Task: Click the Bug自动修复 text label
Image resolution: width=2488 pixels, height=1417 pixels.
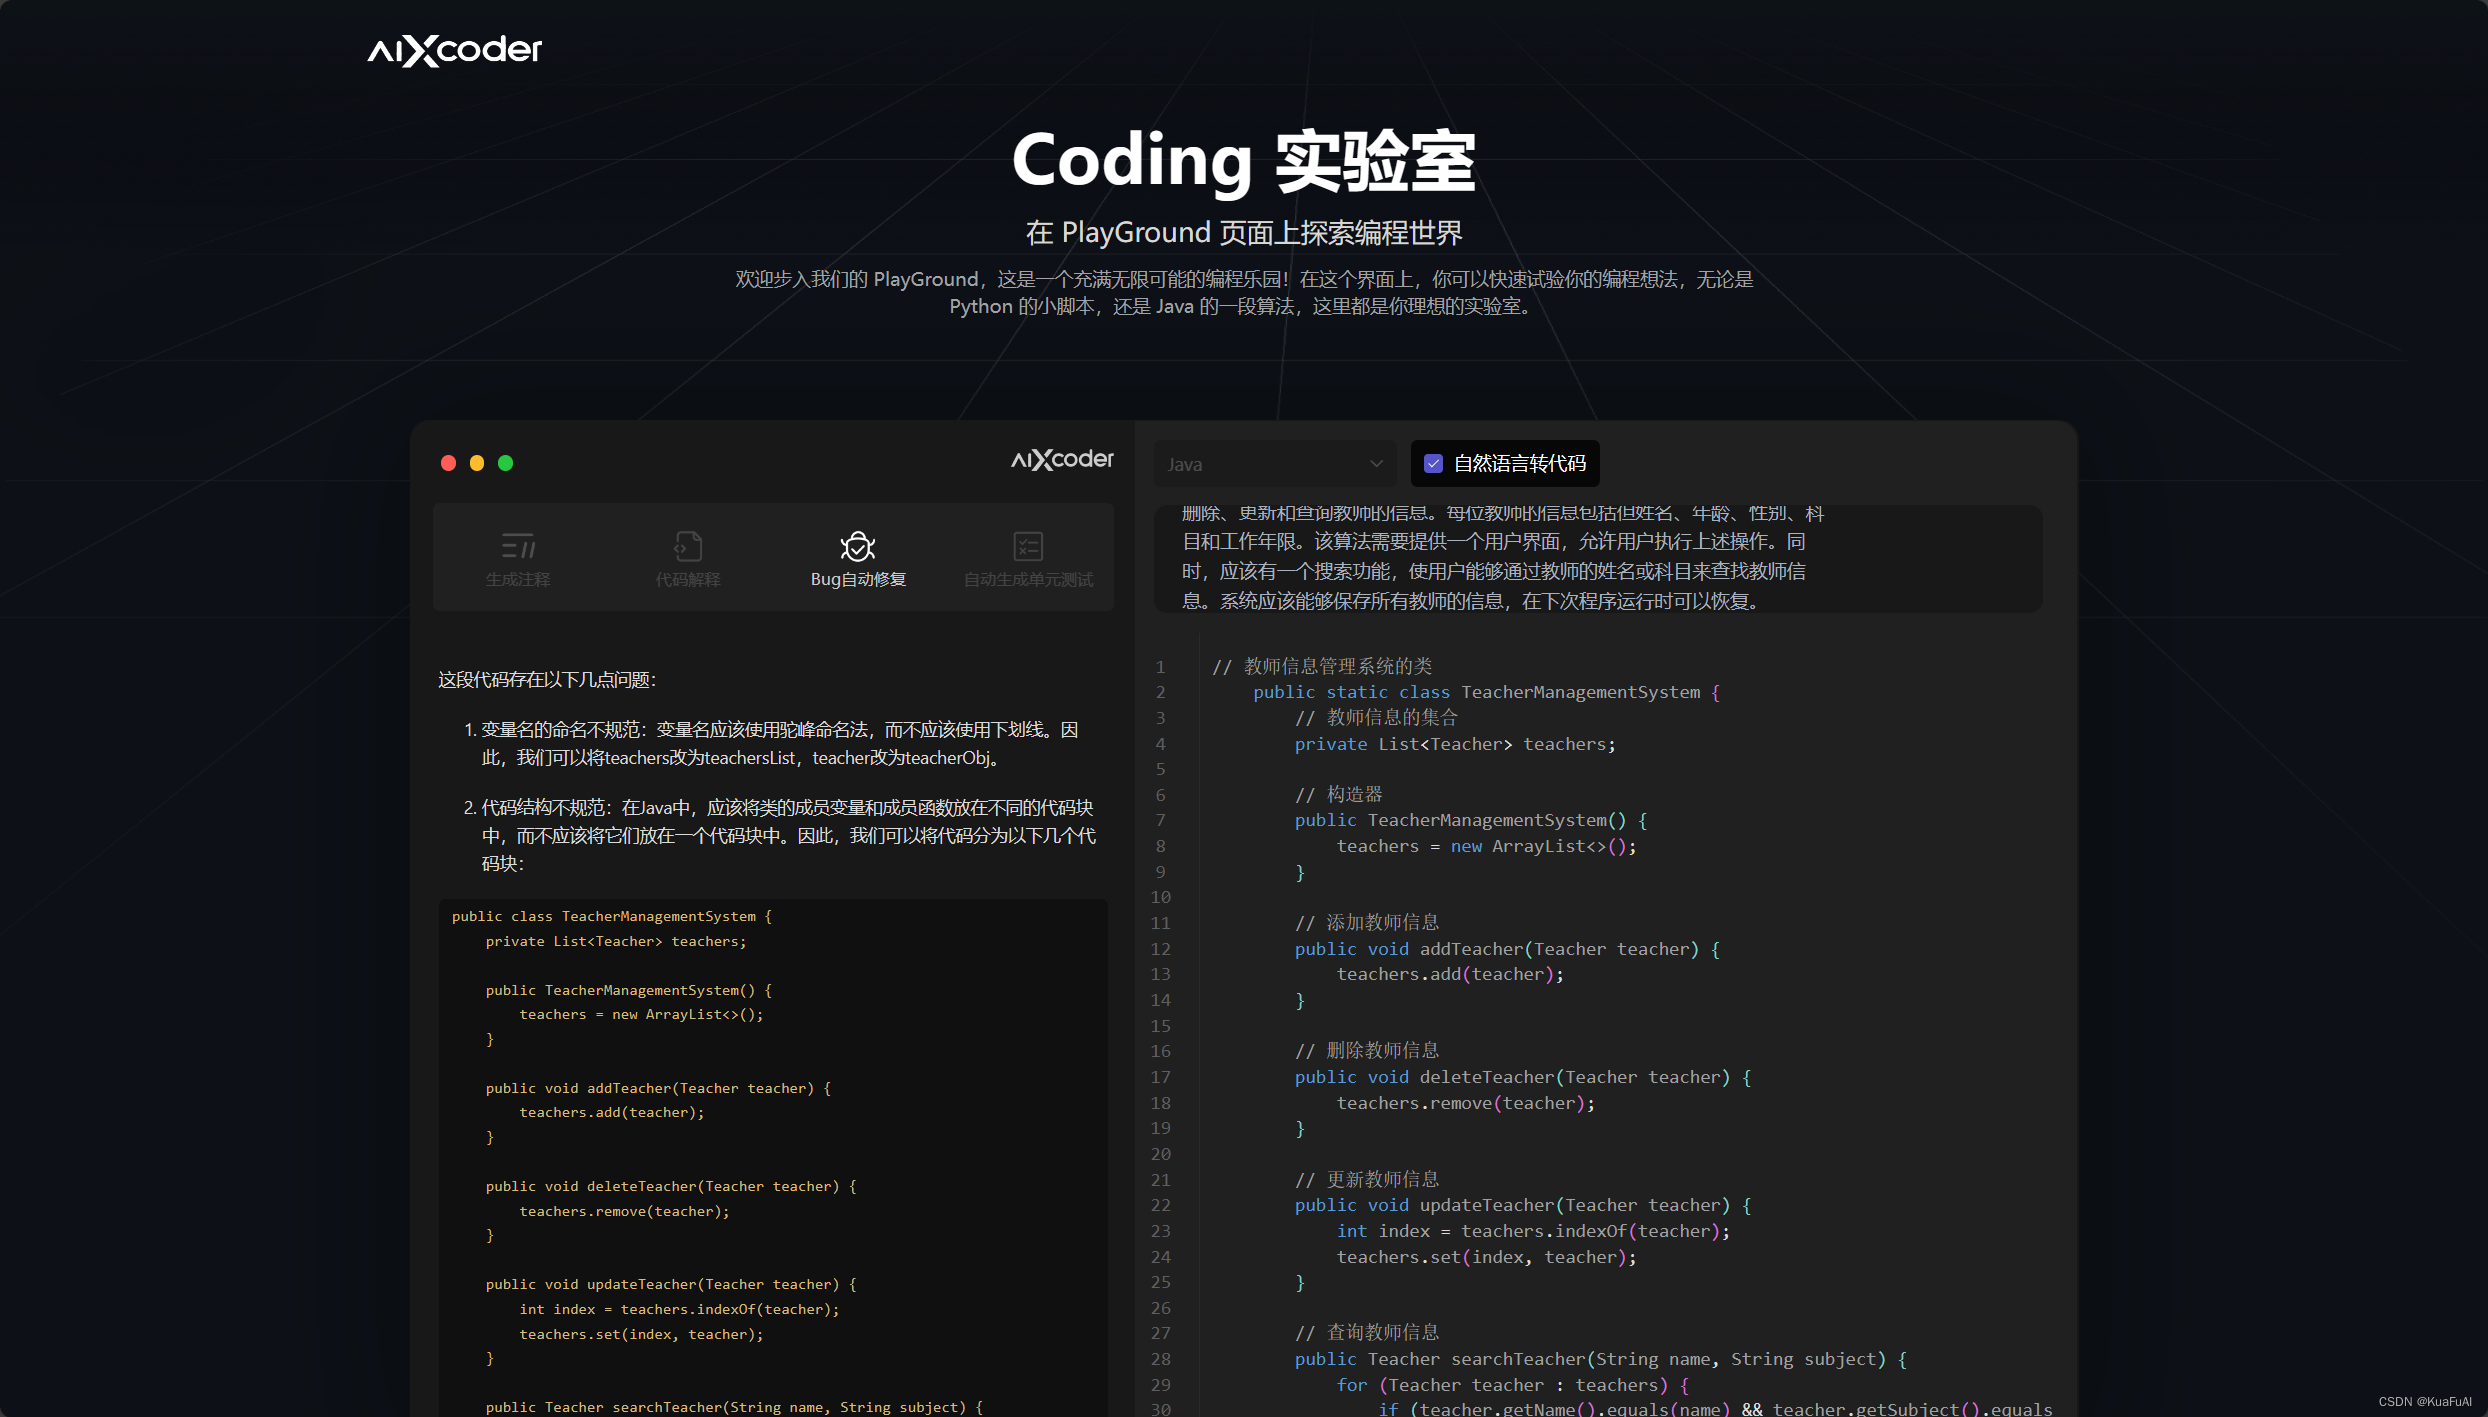Action: (x=858, y=580)
